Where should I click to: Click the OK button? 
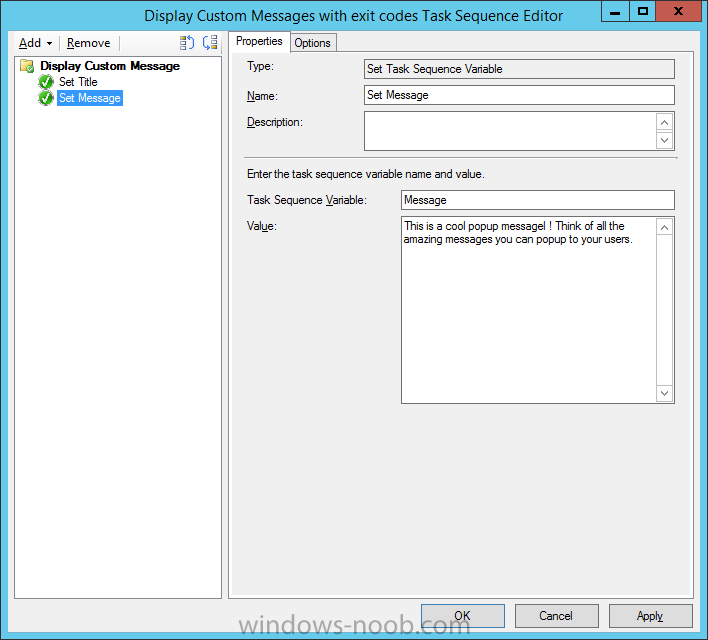click(x=463, y=616)
